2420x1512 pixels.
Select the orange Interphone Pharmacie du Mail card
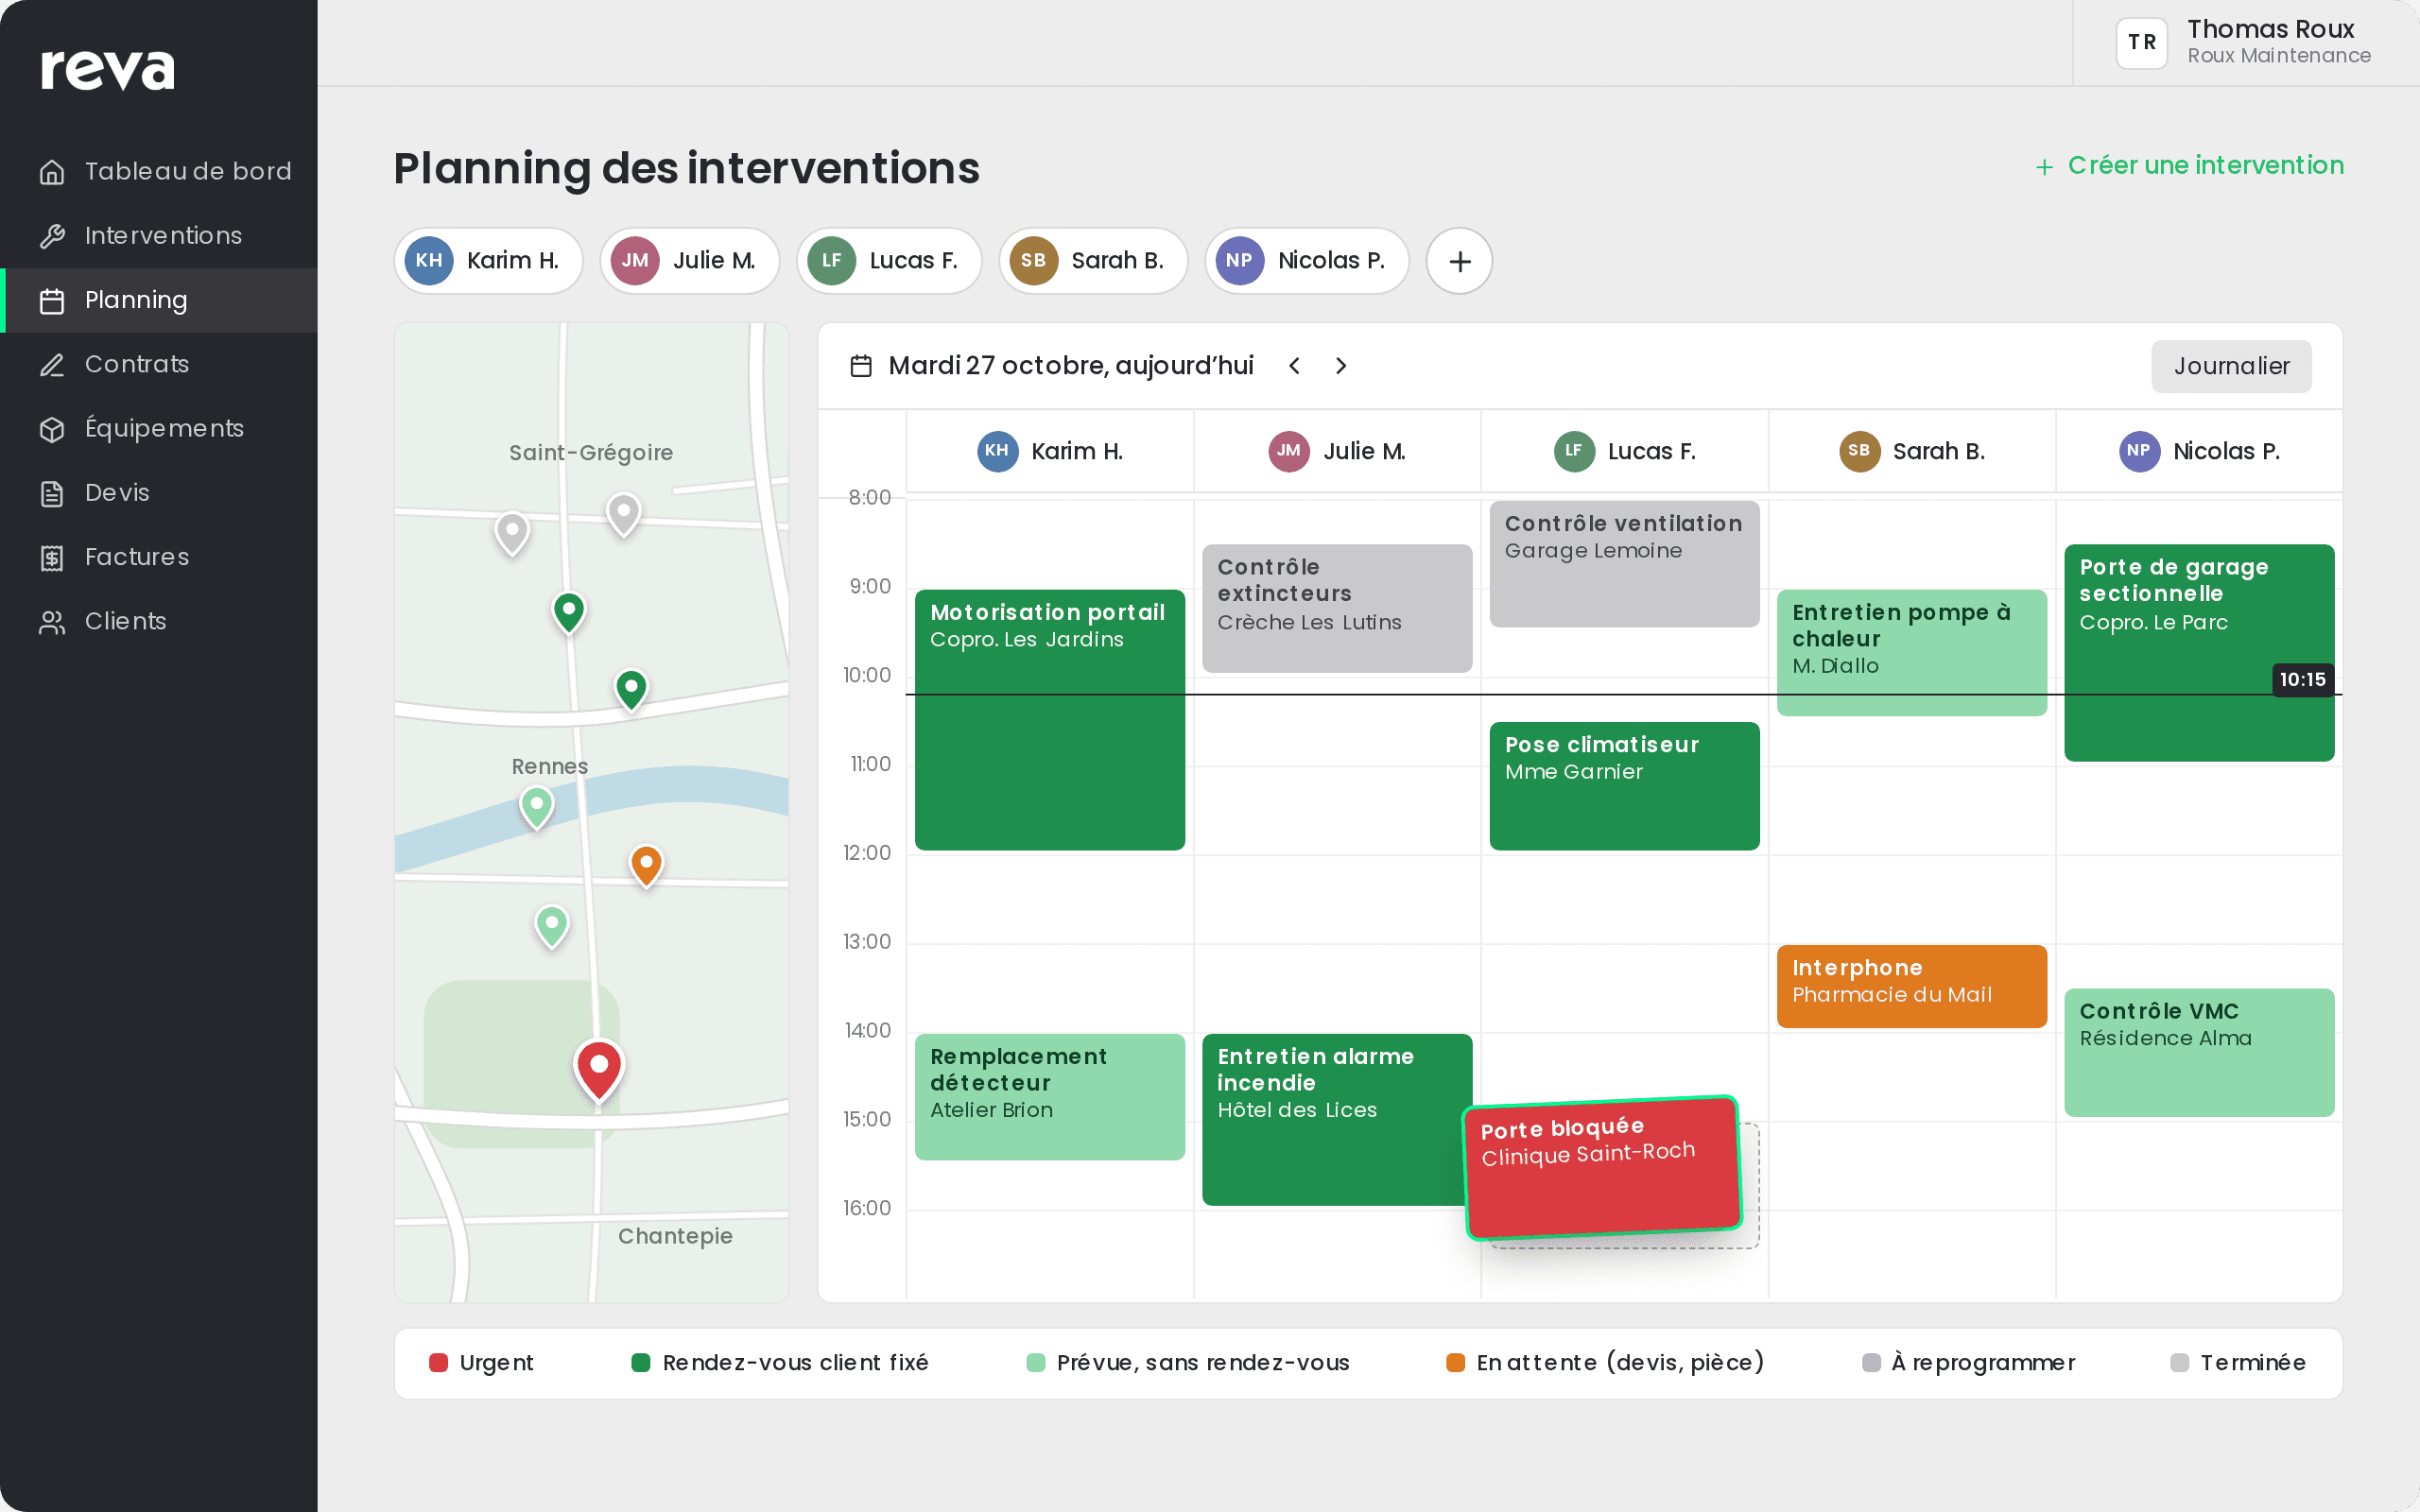pyautogui.click(x=1912, y=986)
